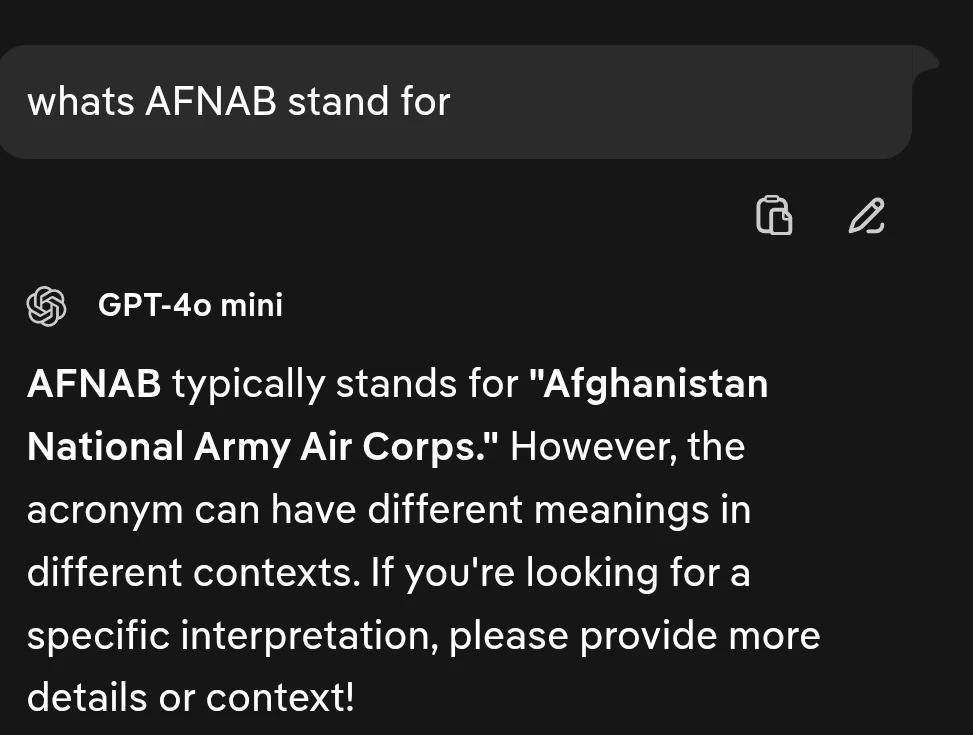This screenshot has width=973, height=735.
Task: Click the OpenAI logo beside GPT-4o mini
Action: [x=46, y=305]
